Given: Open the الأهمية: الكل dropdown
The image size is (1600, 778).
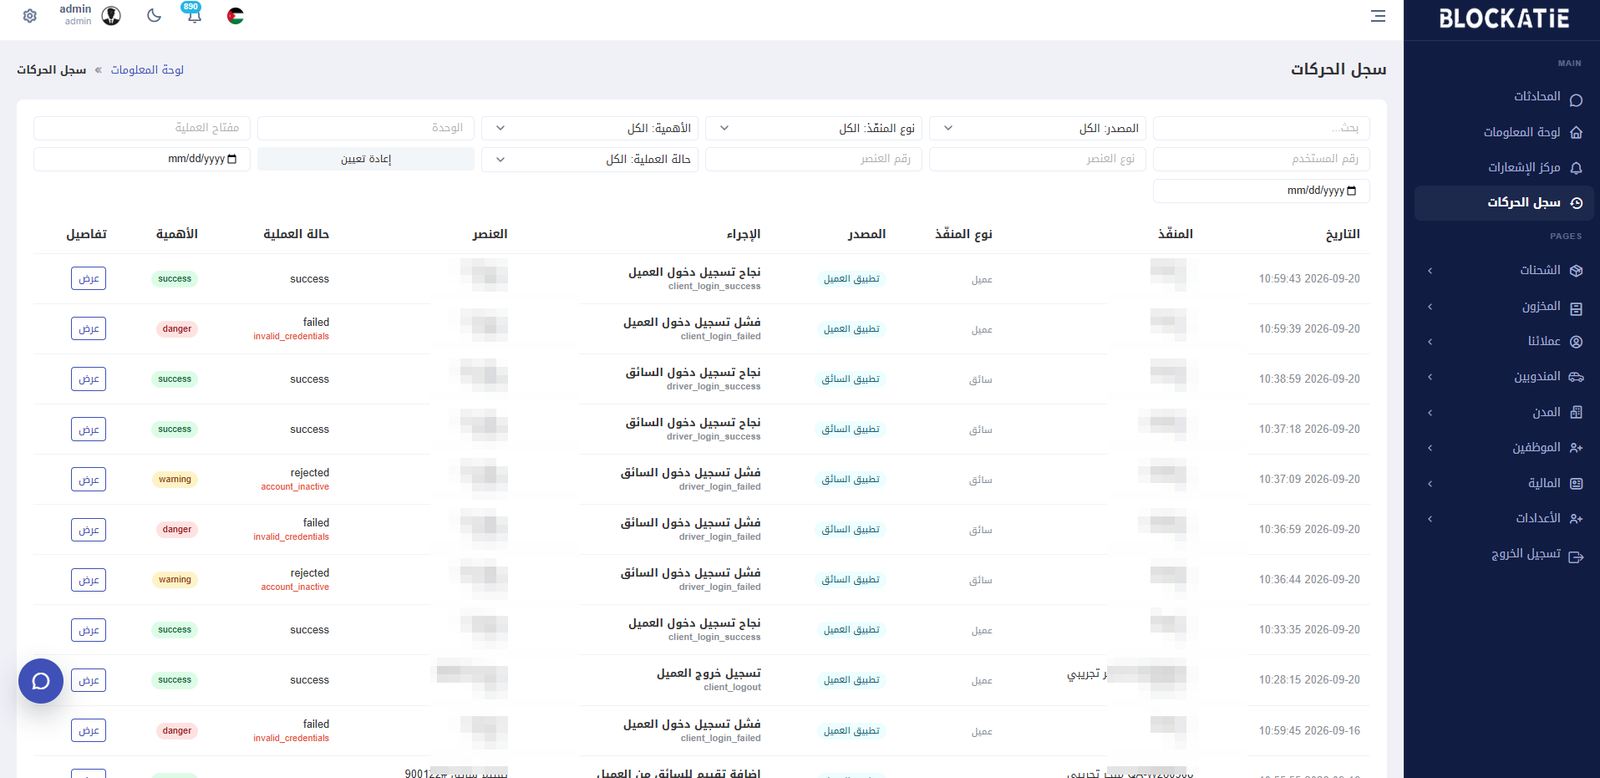Looking at the screenshot, I should [589, 128].
